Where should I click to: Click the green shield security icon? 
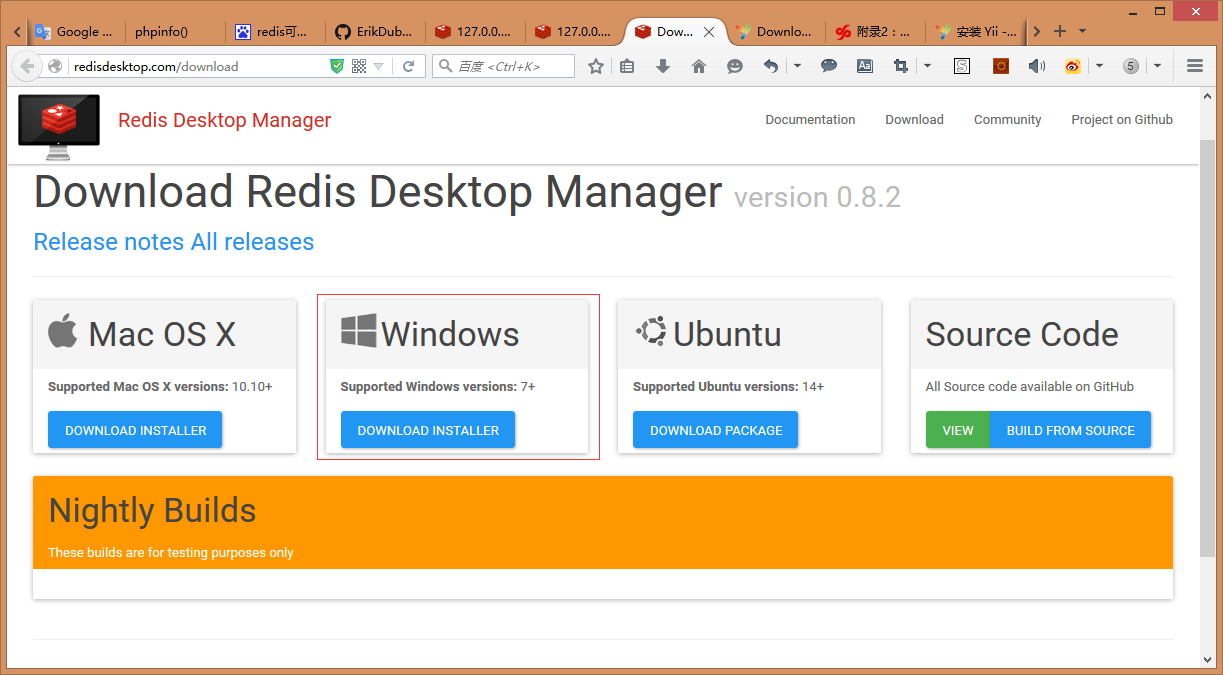(x=337, y=66)
